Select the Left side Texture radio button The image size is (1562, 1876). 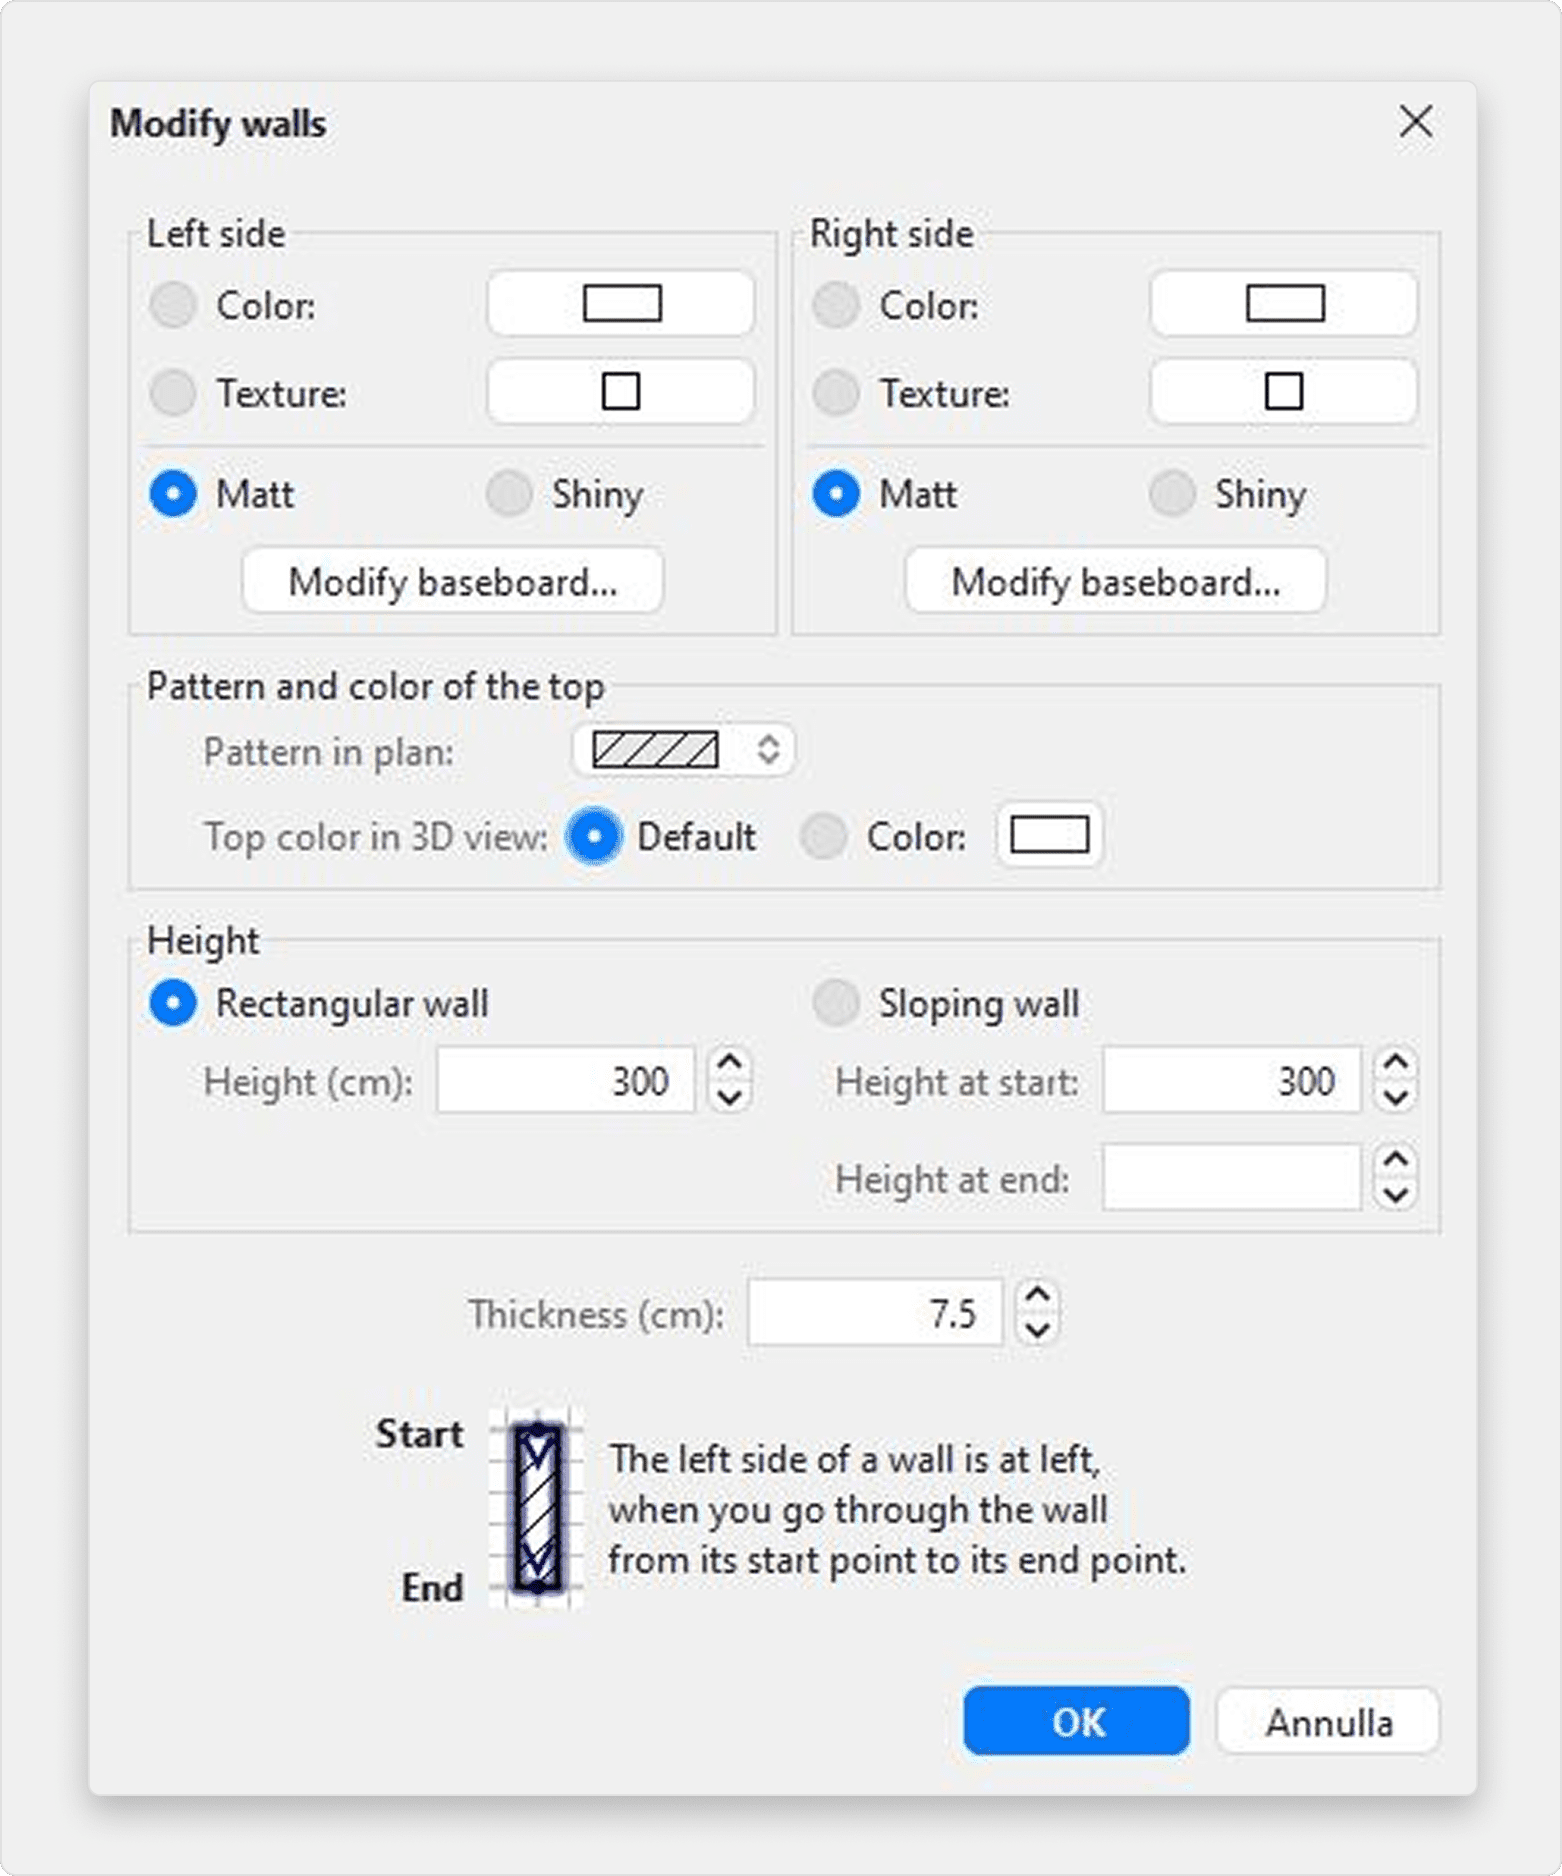pos(173,393)
